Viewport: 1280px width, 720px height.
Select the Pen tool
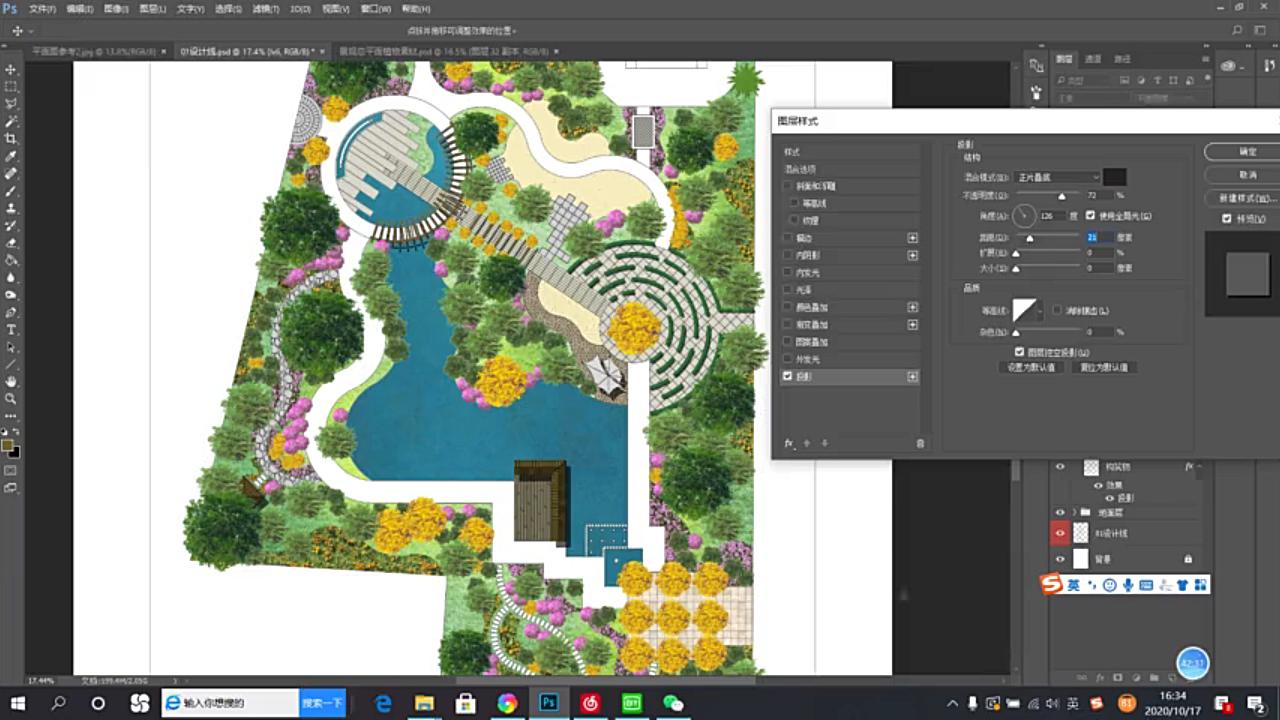pyautogui.click(x=11, y=312)
